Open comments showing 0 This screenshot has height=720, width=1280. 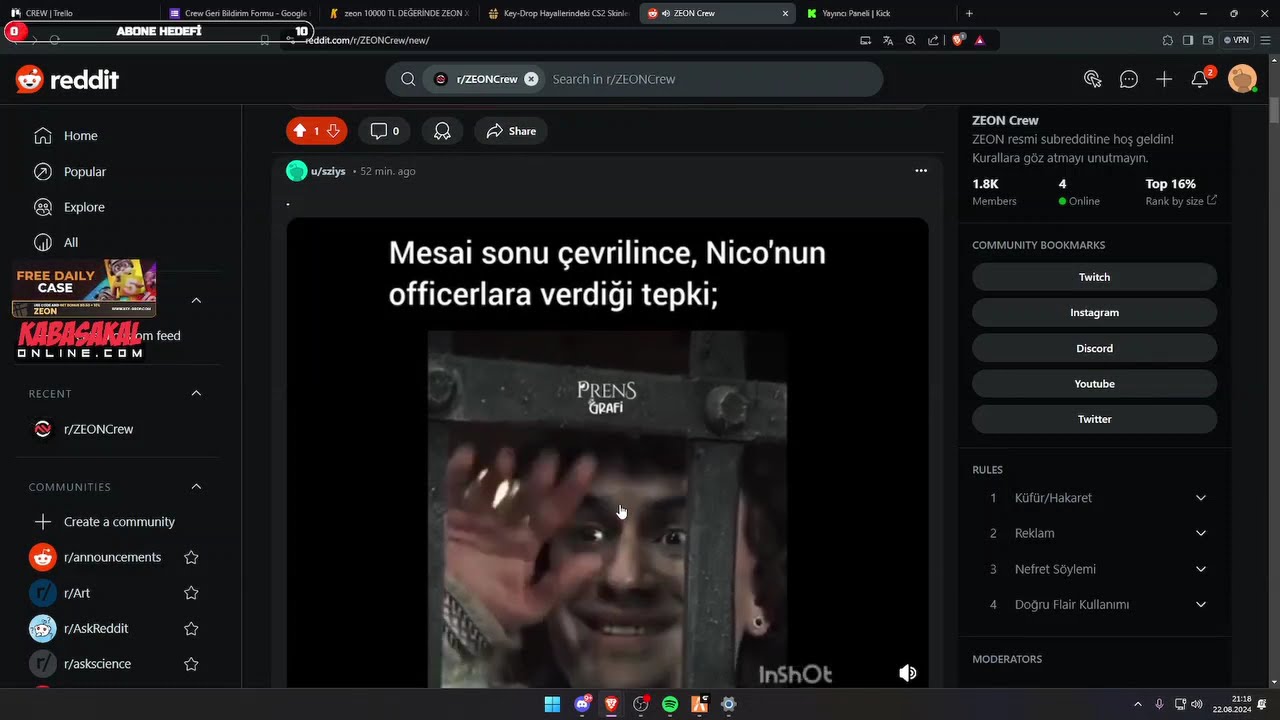(385, 131)
